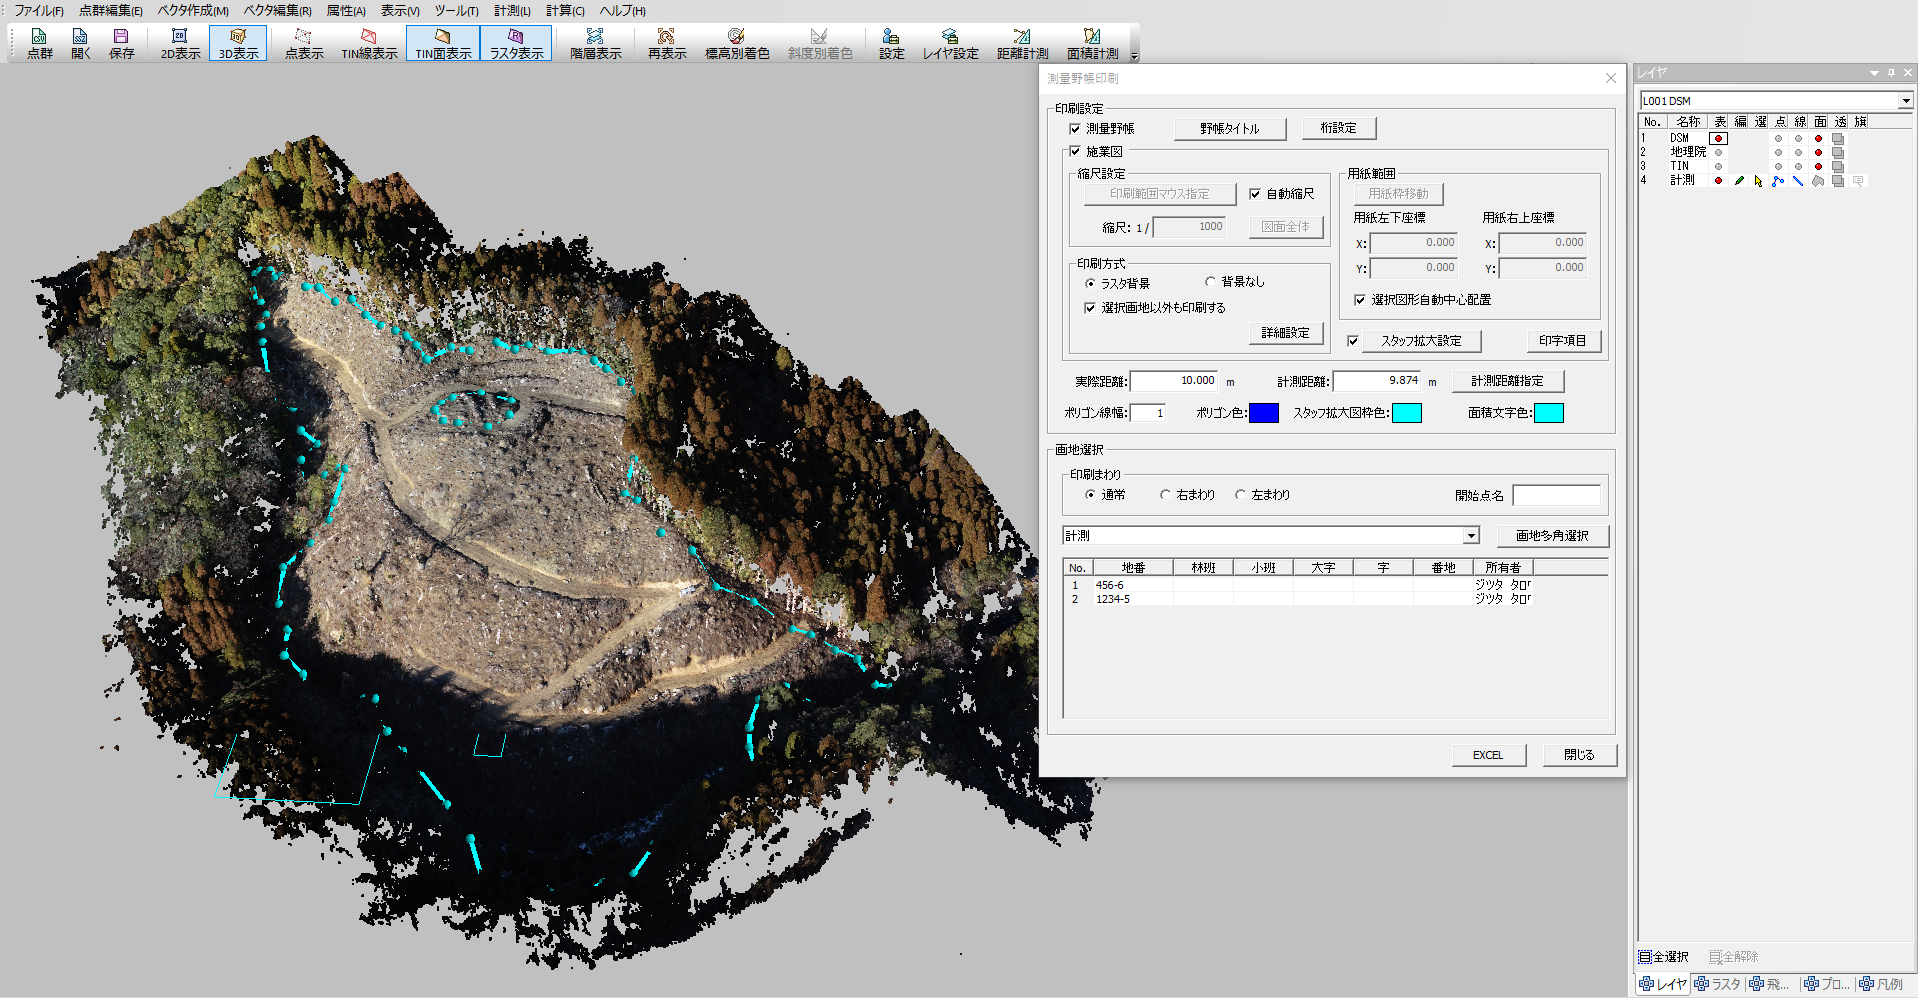Start 面積計測 area measurement tool
This screenshot has width=1918, height=998.
point(1092,43)
